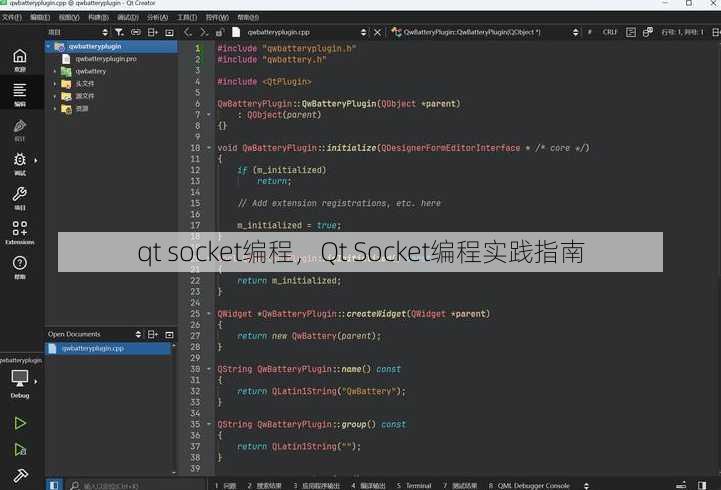
Task: Place cursor on 'return new QwBattery(parent);' line
Action: (309, 336)
